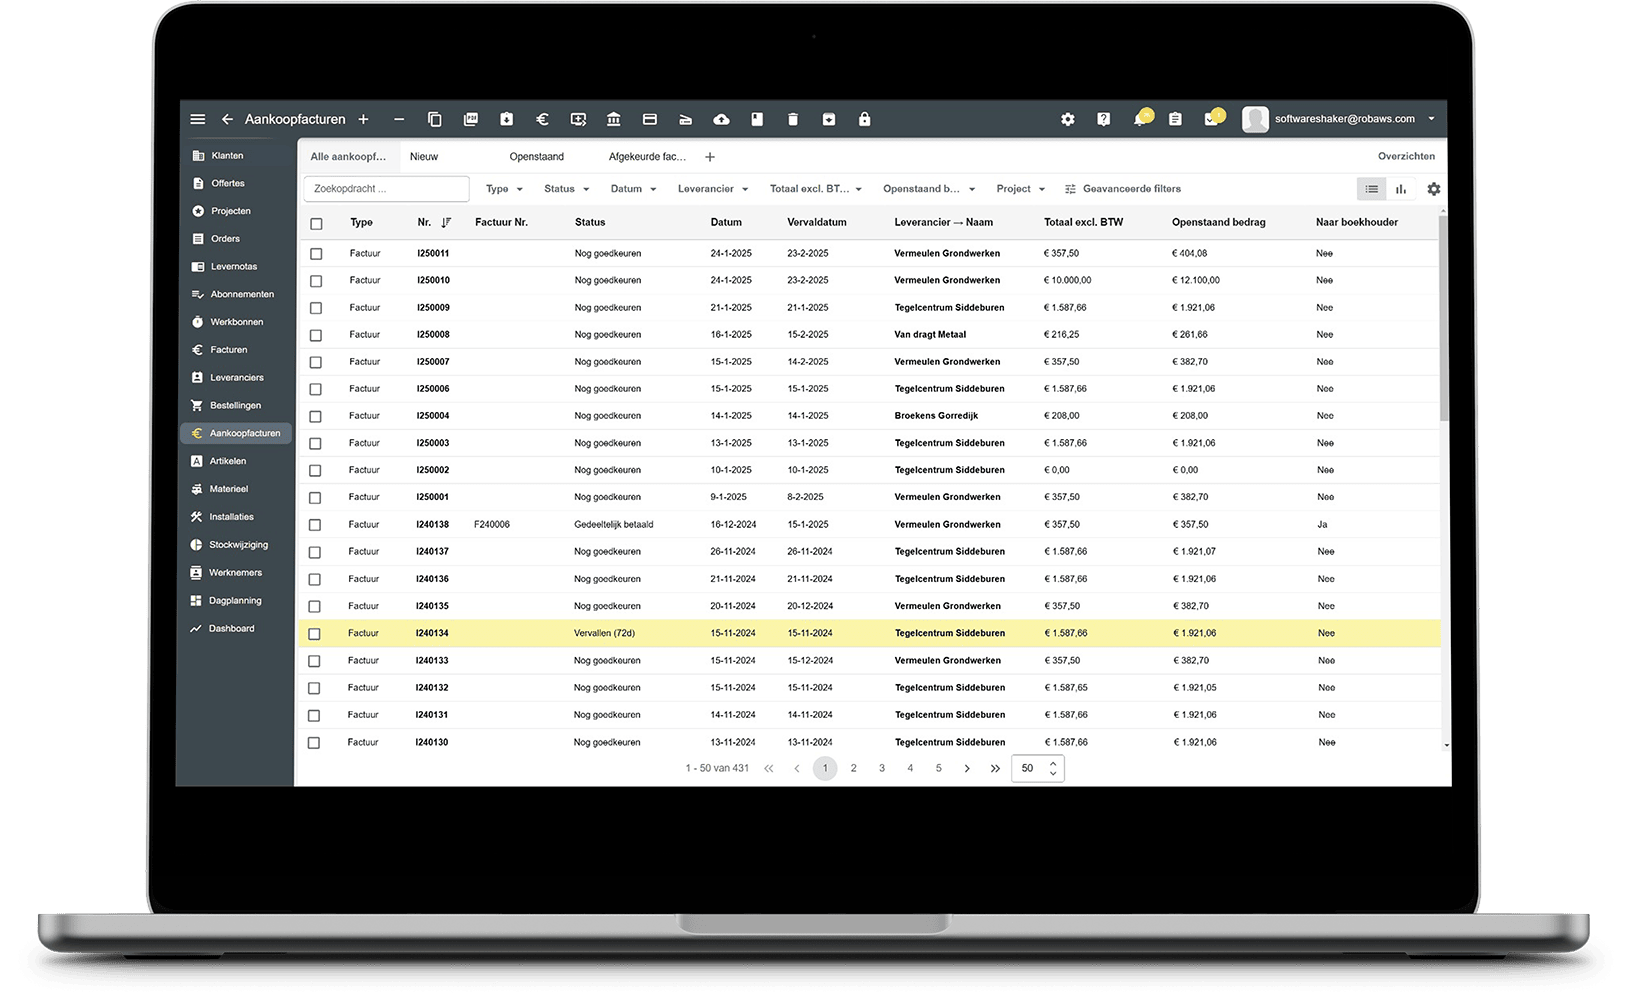Screen dimensions: 1633x1008
Task: Open the user account dropdown menu
Action: [x=1431, y=119]
